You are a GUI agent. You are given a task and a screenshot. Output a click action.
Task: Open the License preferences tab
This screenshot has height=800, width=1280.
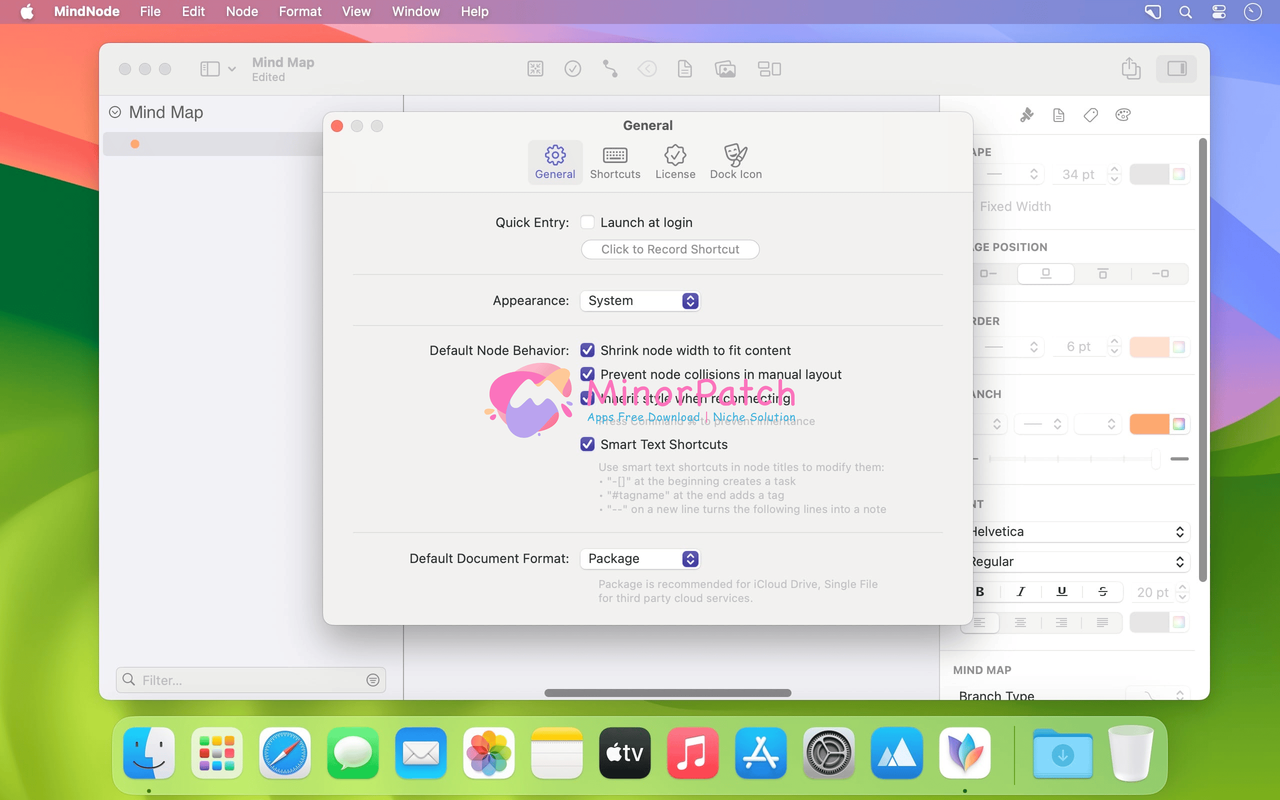tap(675, 161)
